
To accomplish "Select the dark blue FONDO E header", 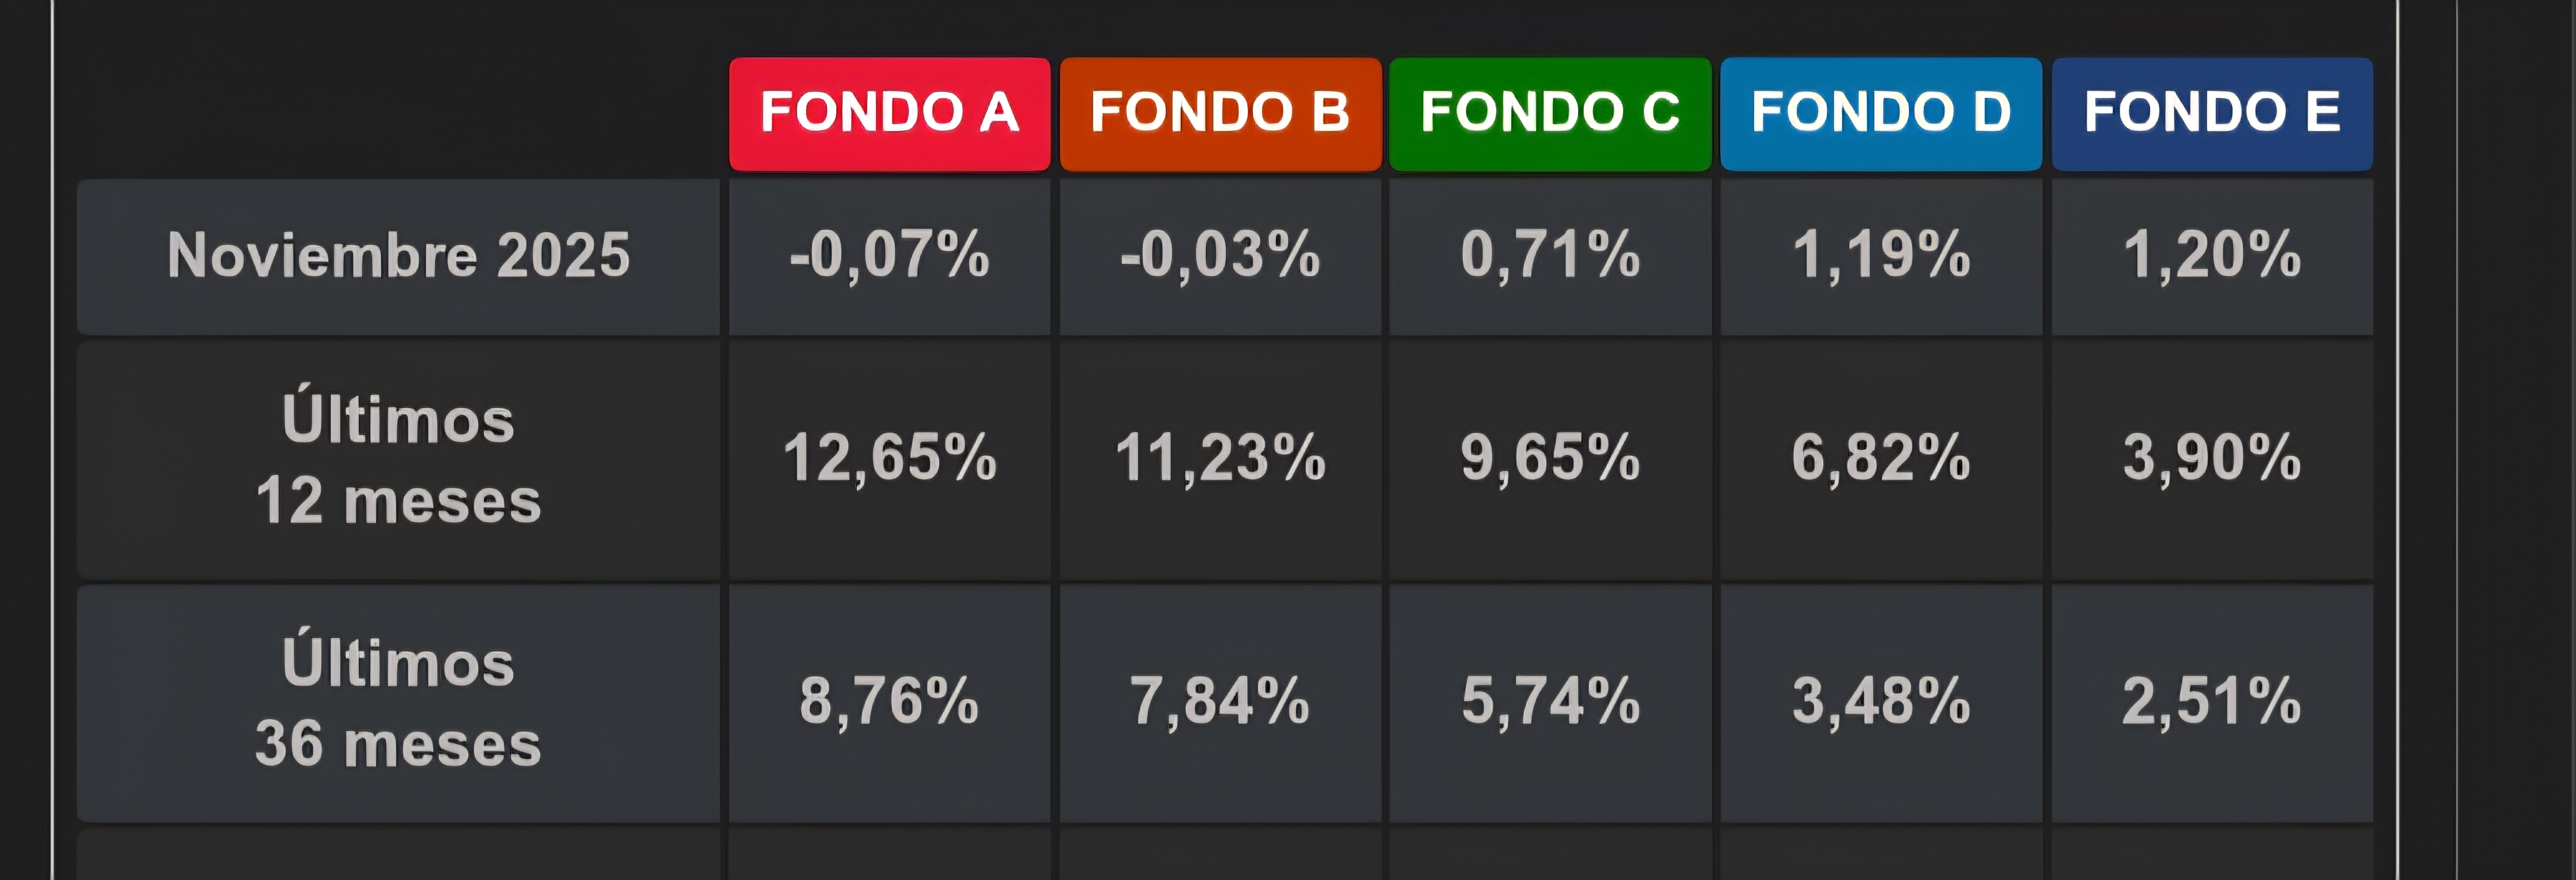I will (2212, 113).
